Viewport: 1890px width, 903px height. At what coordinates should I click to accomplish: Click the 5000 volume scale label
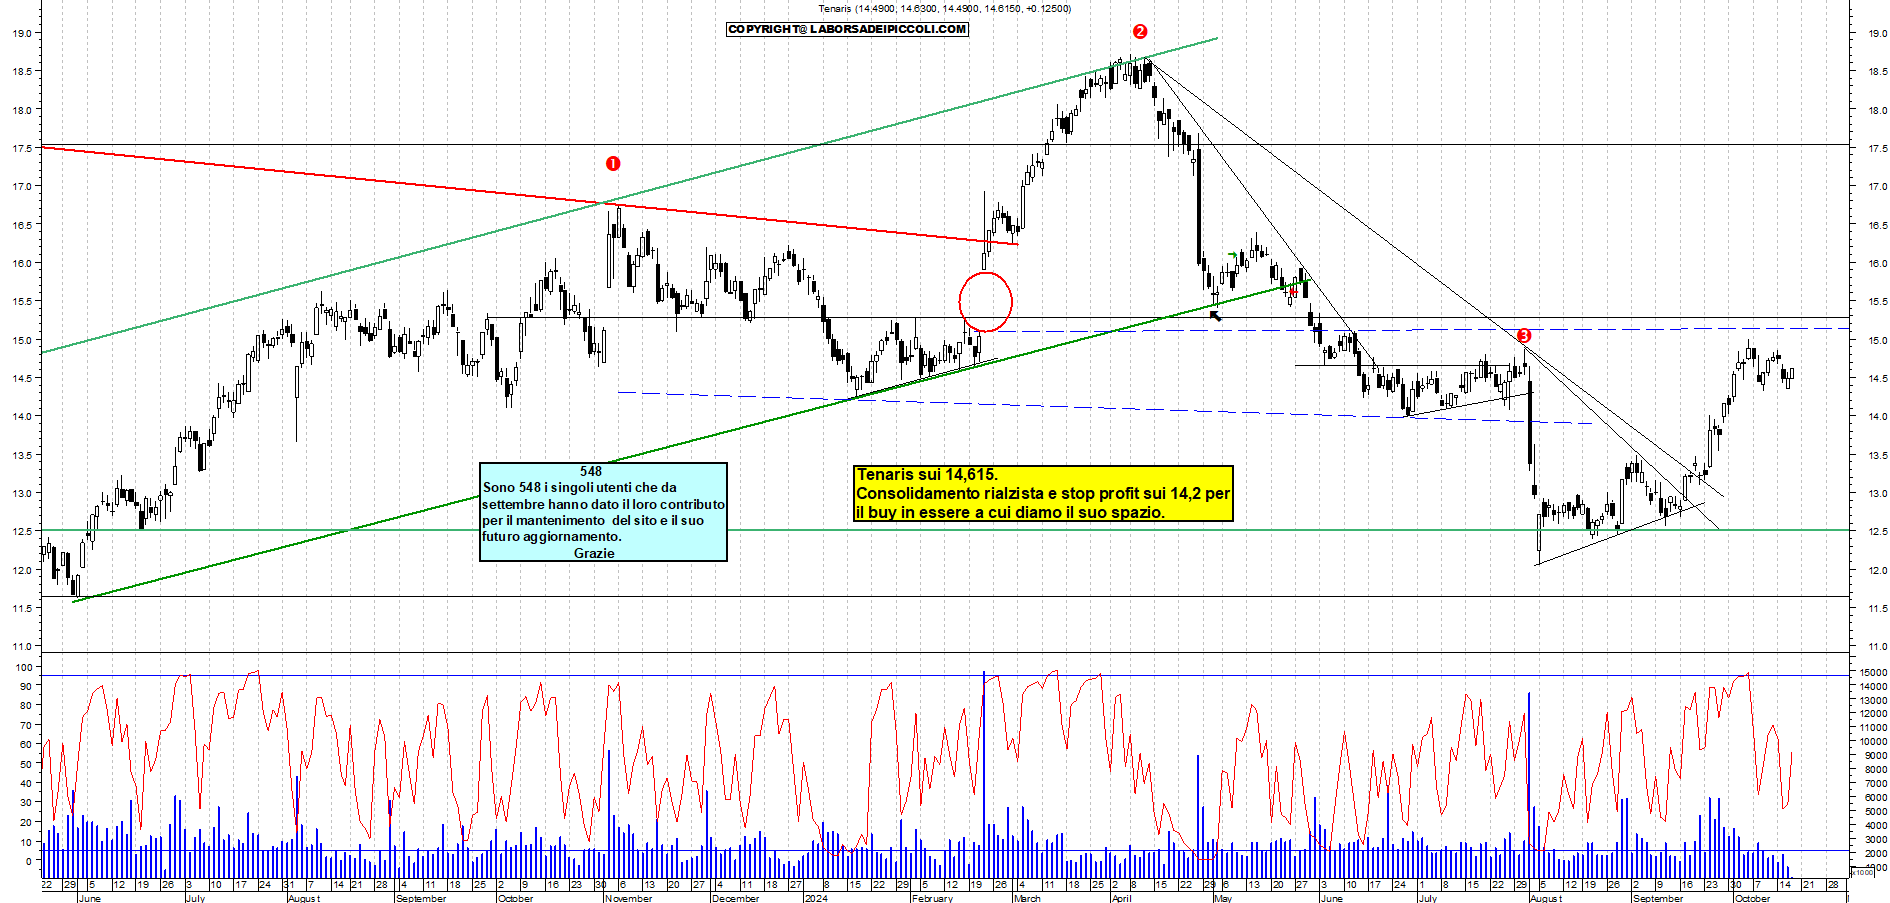(1874, 811)
